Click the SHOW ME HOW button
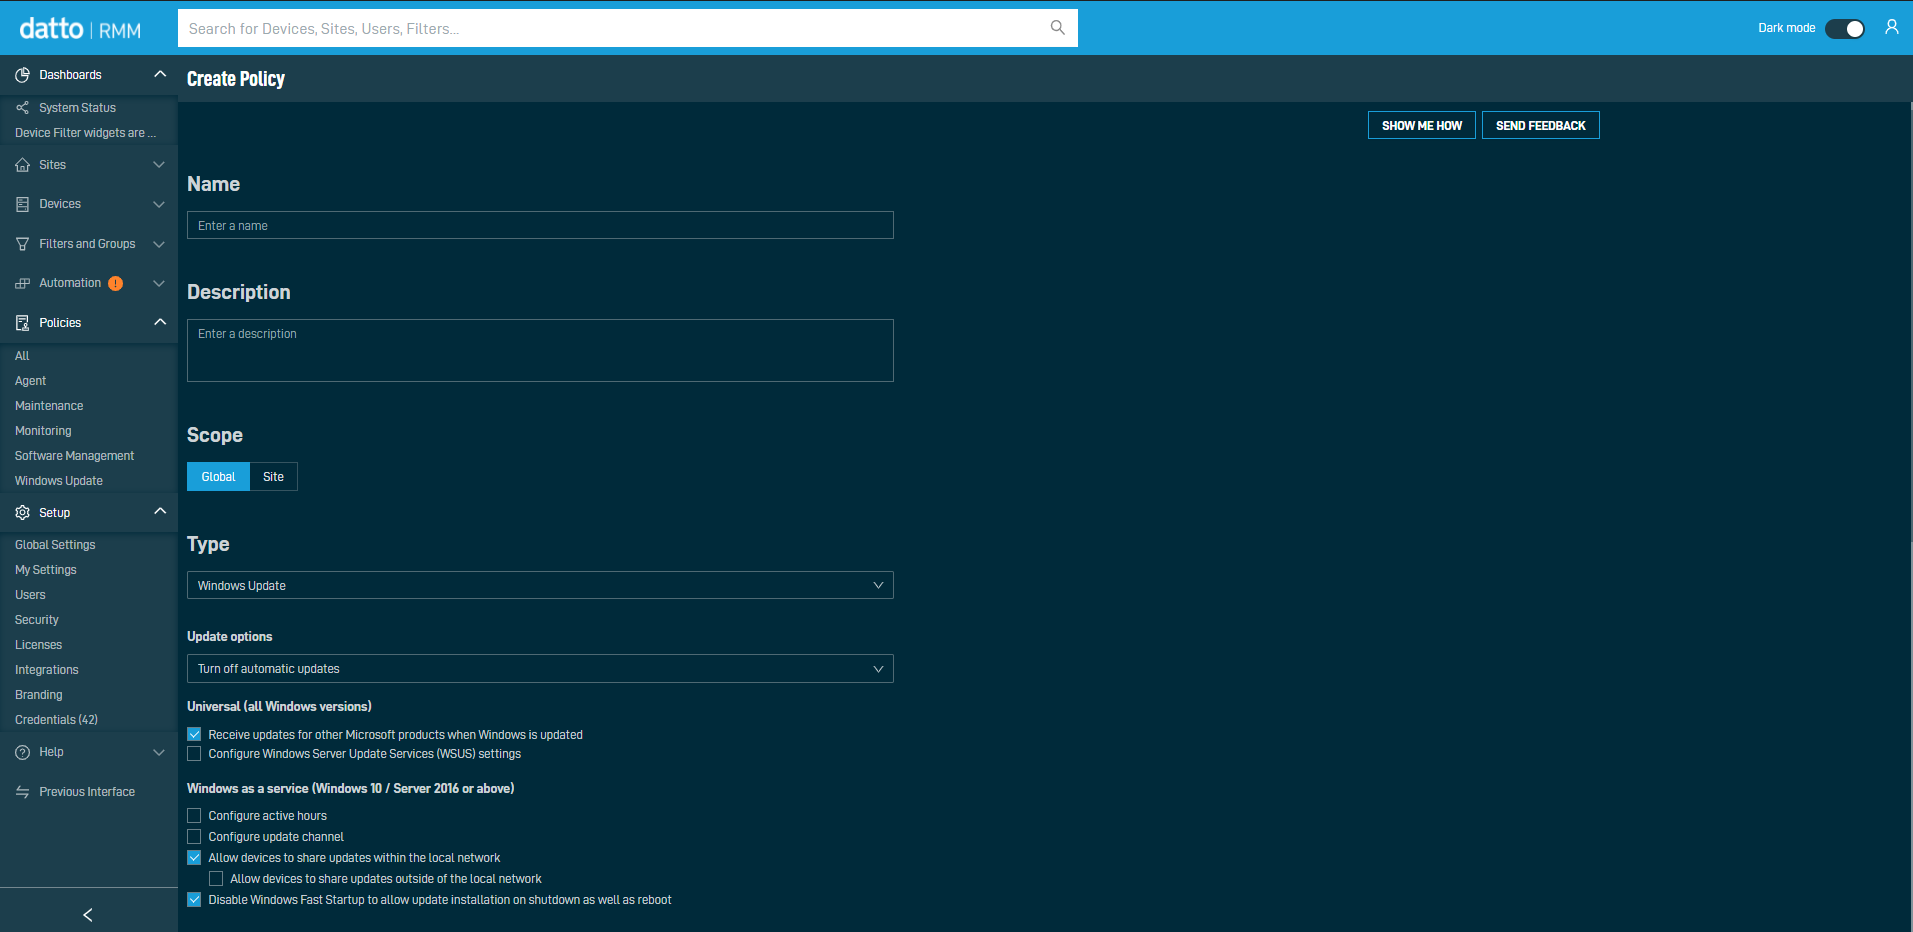The width and height of the screenshot is (1913, 932). tap(1421, 125)
